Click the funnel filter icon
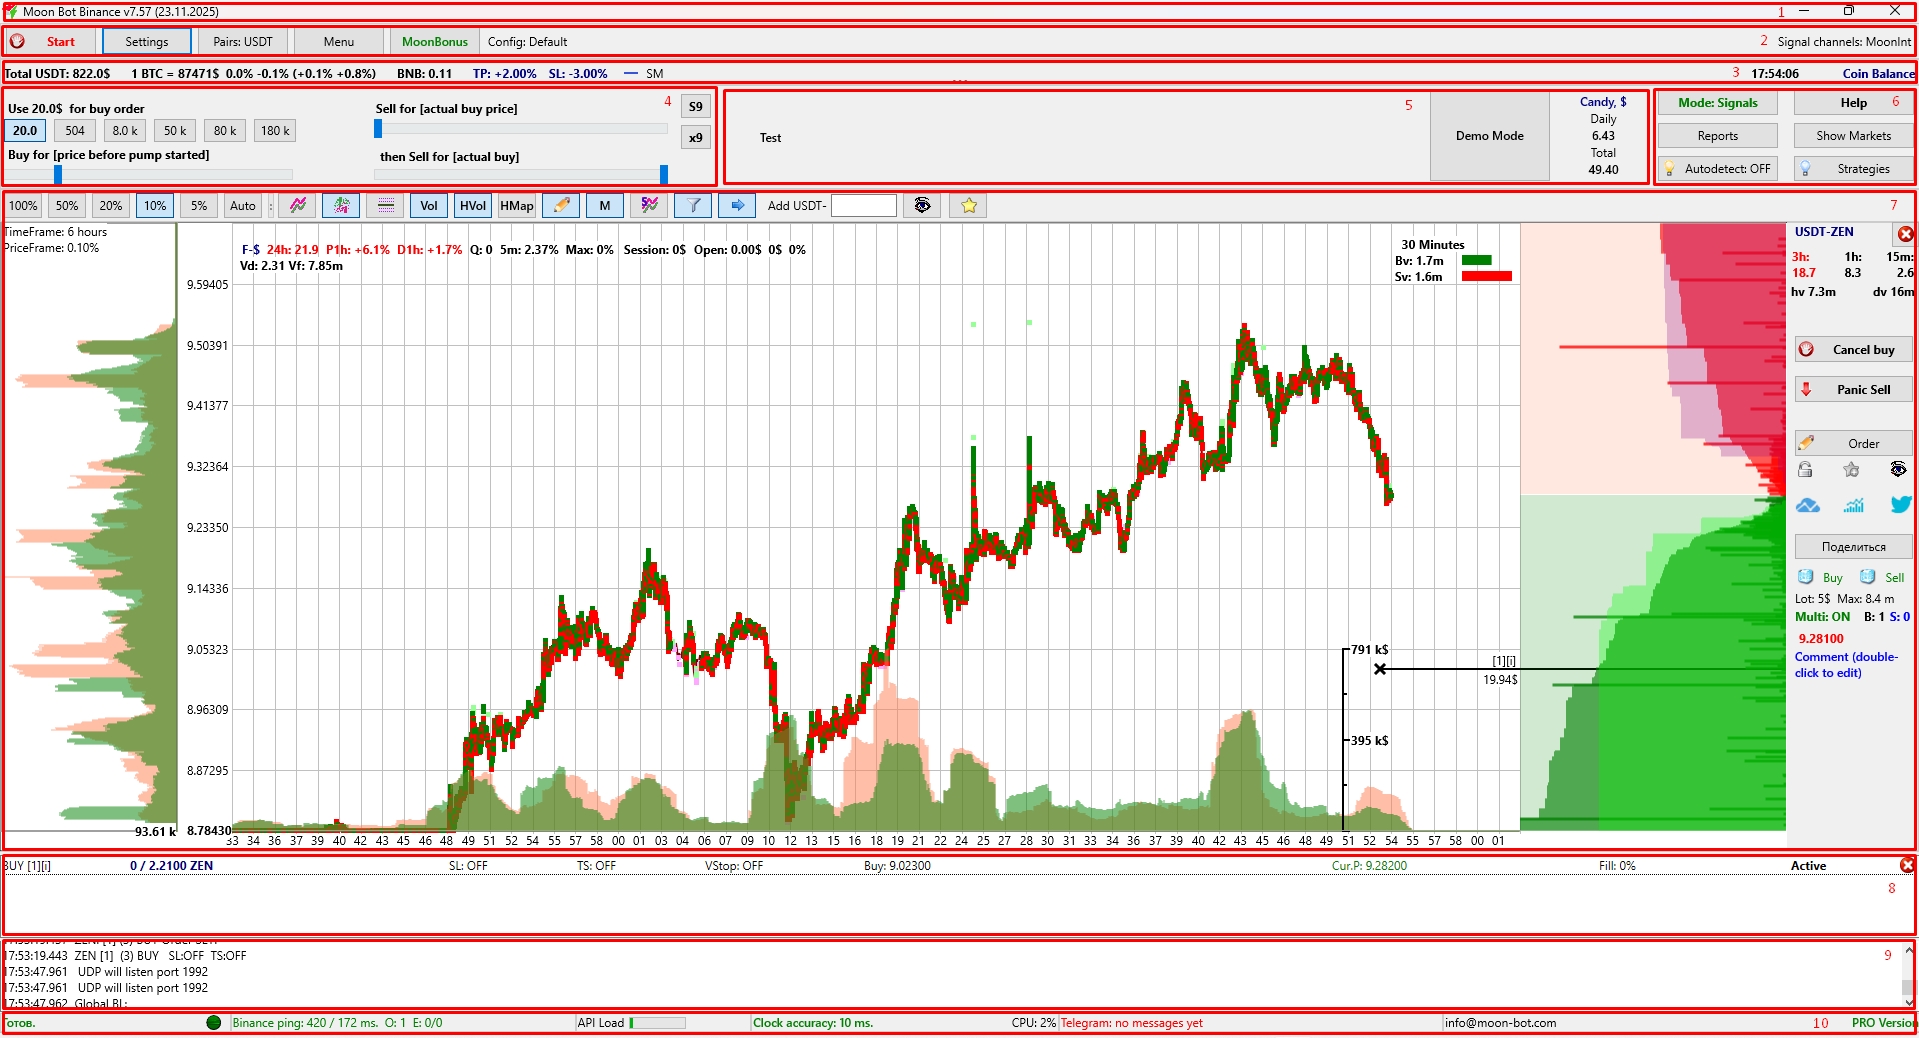This screenshot has height=1038, width=1919. tap(693, 206)
